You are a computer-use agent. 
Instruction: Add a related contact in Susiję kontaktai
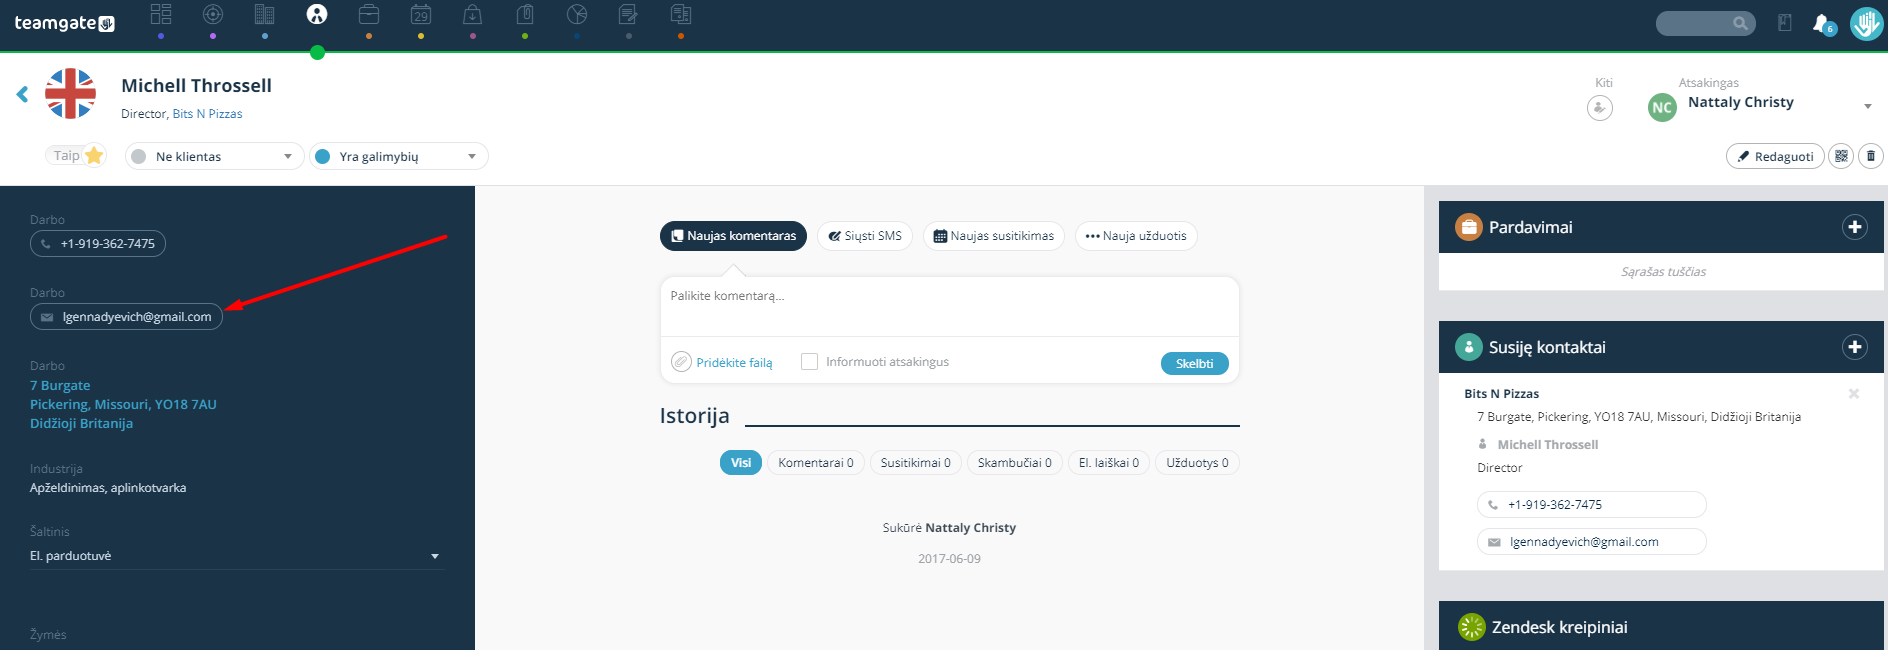pos(1855,347)
